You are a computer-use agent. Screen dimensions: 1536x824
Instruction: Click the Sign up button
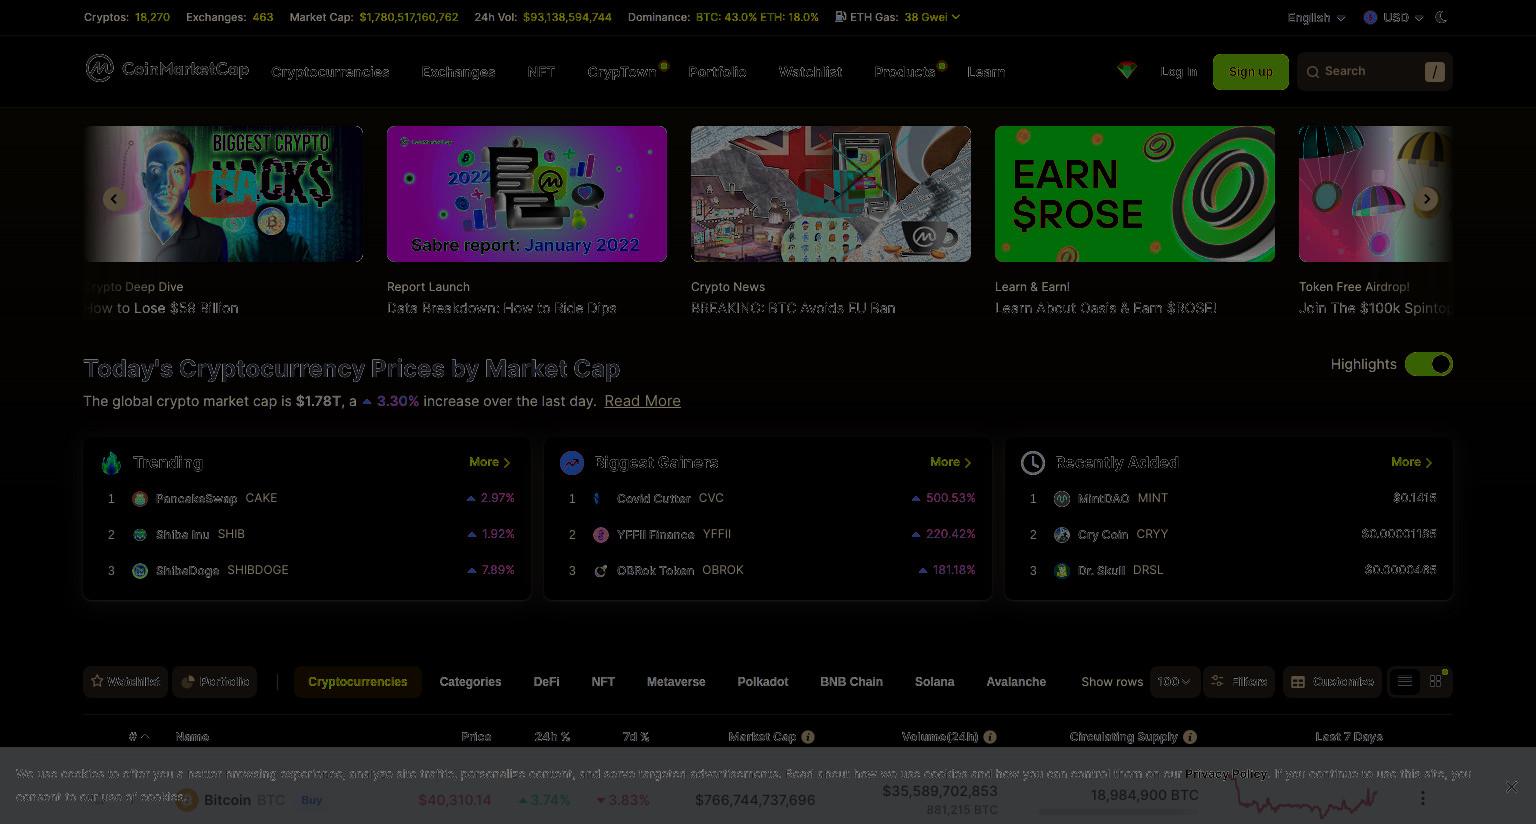[1251, 72]
